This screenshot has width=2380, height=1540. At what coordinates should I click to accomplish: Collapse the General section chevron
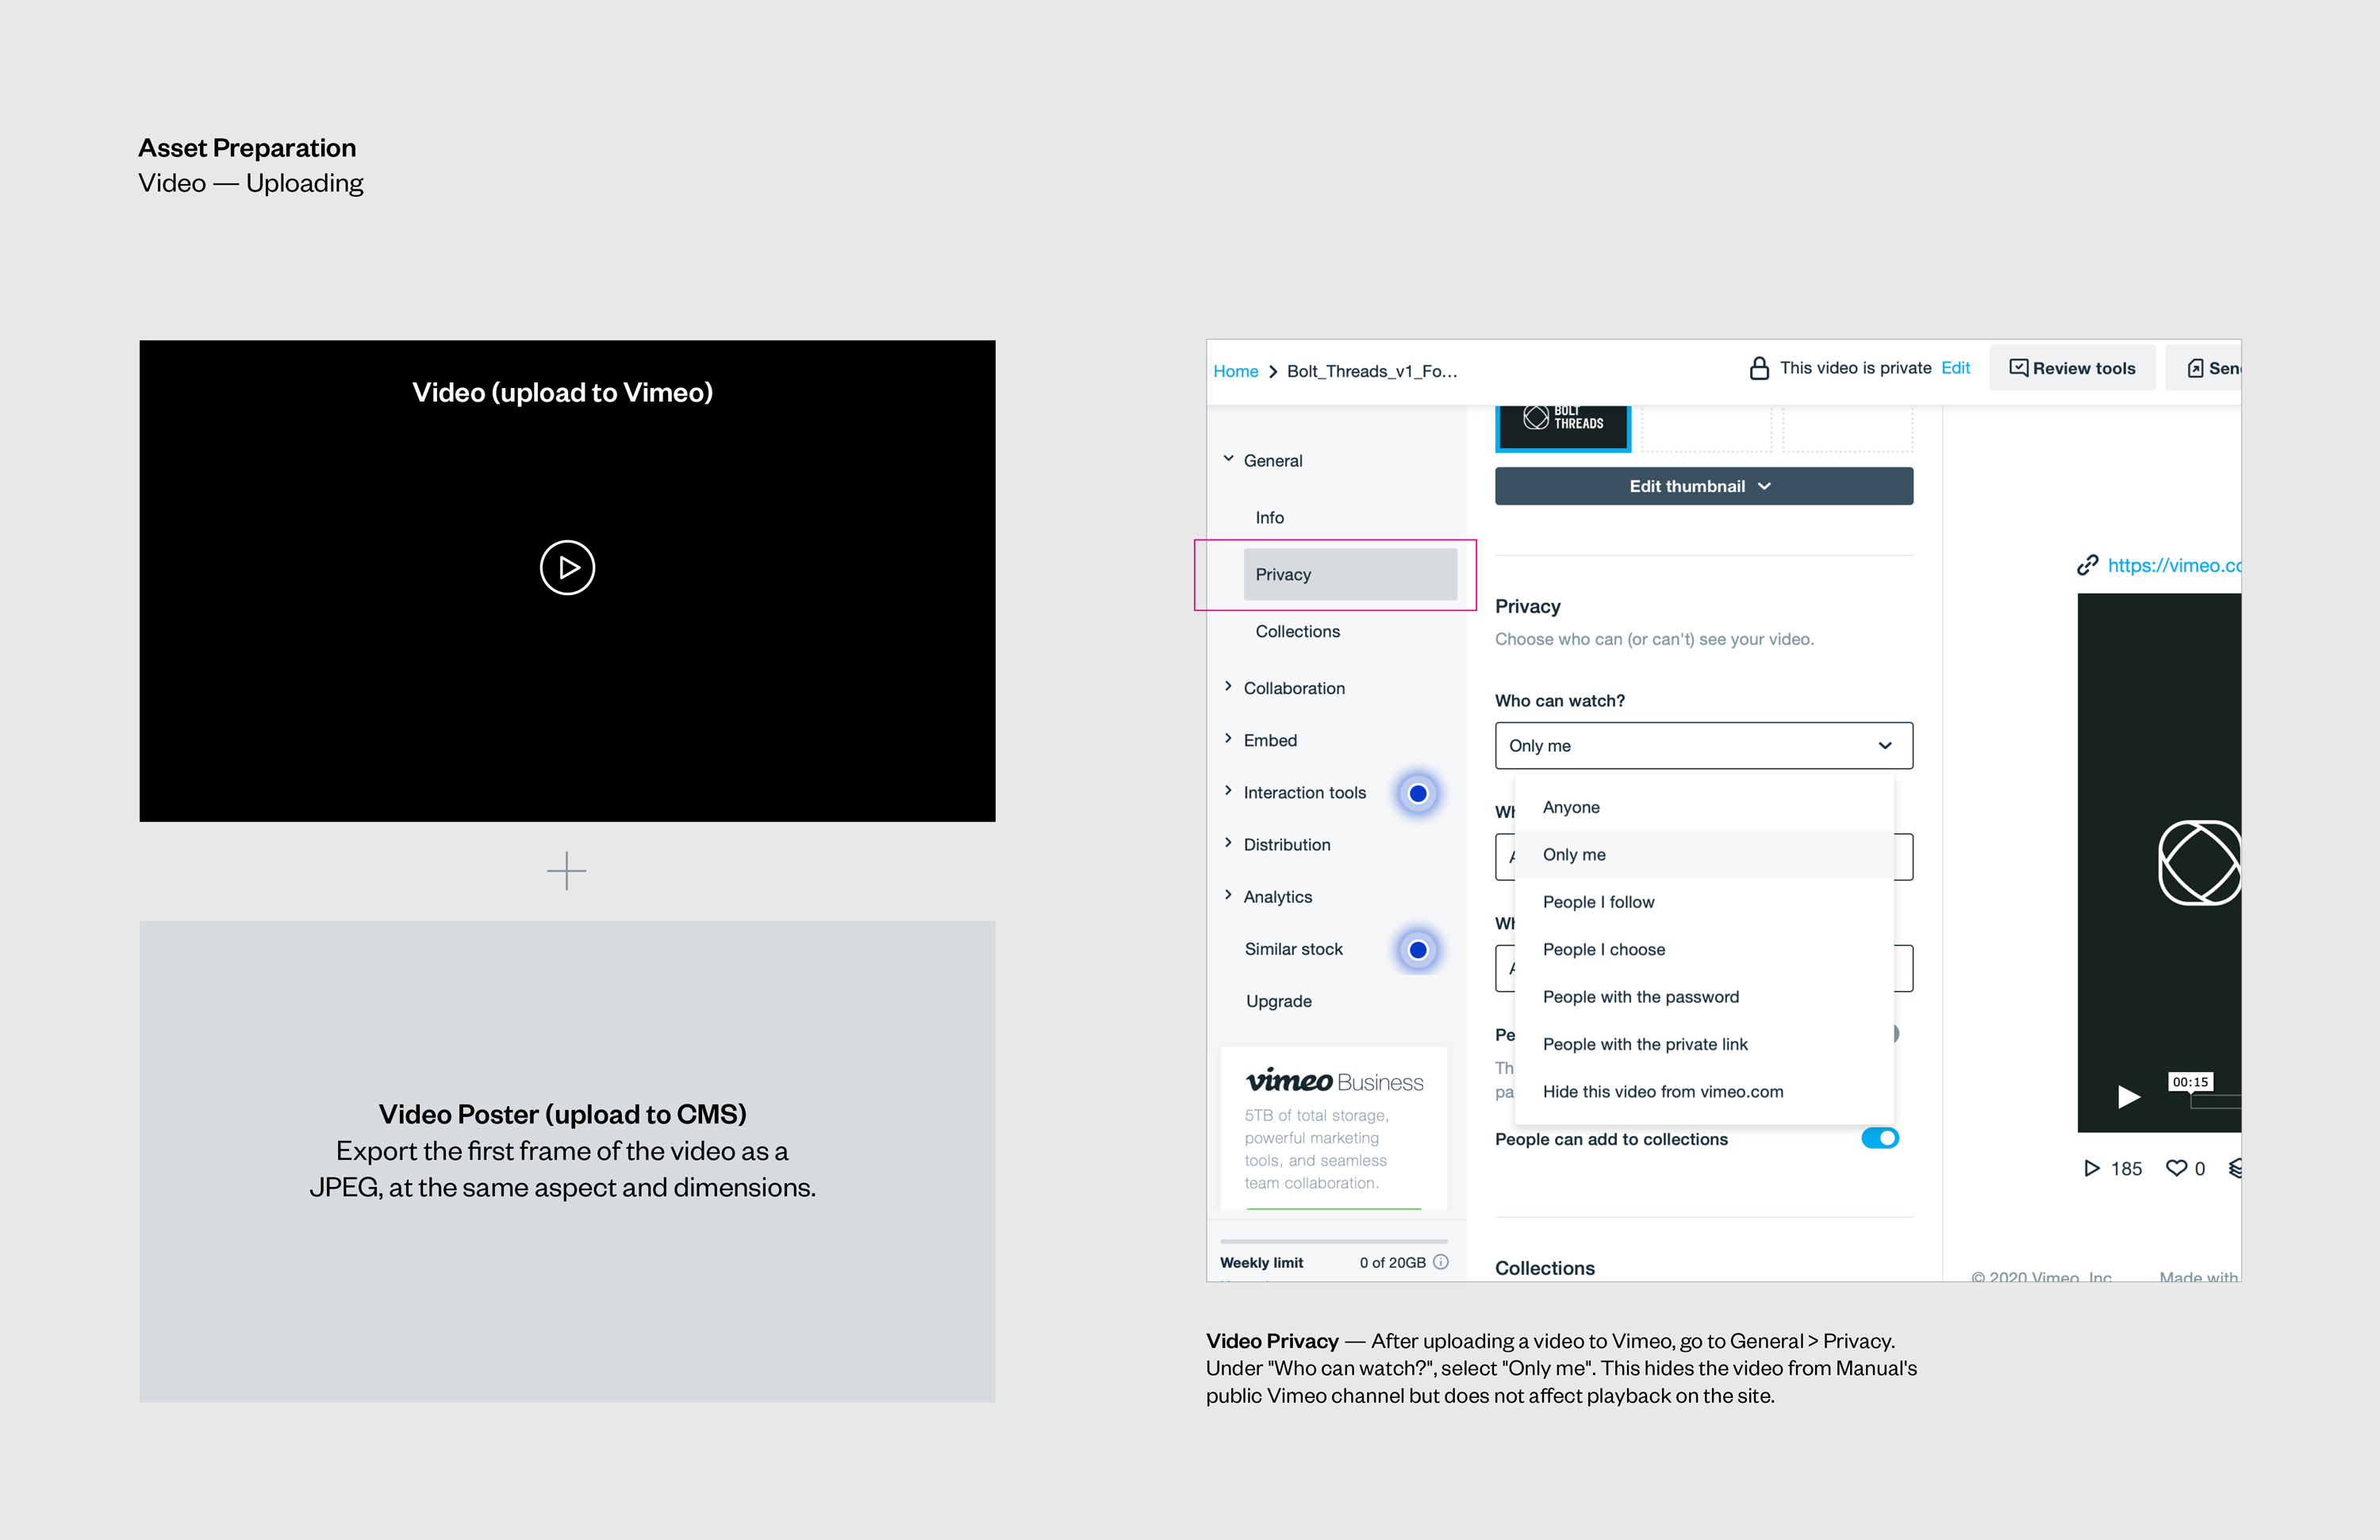[x=1229, y=459]
